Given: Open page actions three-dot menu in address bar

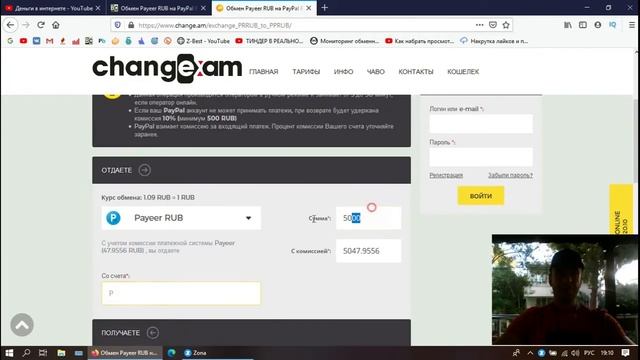Looking at the screenshot, I should [480, 25].
